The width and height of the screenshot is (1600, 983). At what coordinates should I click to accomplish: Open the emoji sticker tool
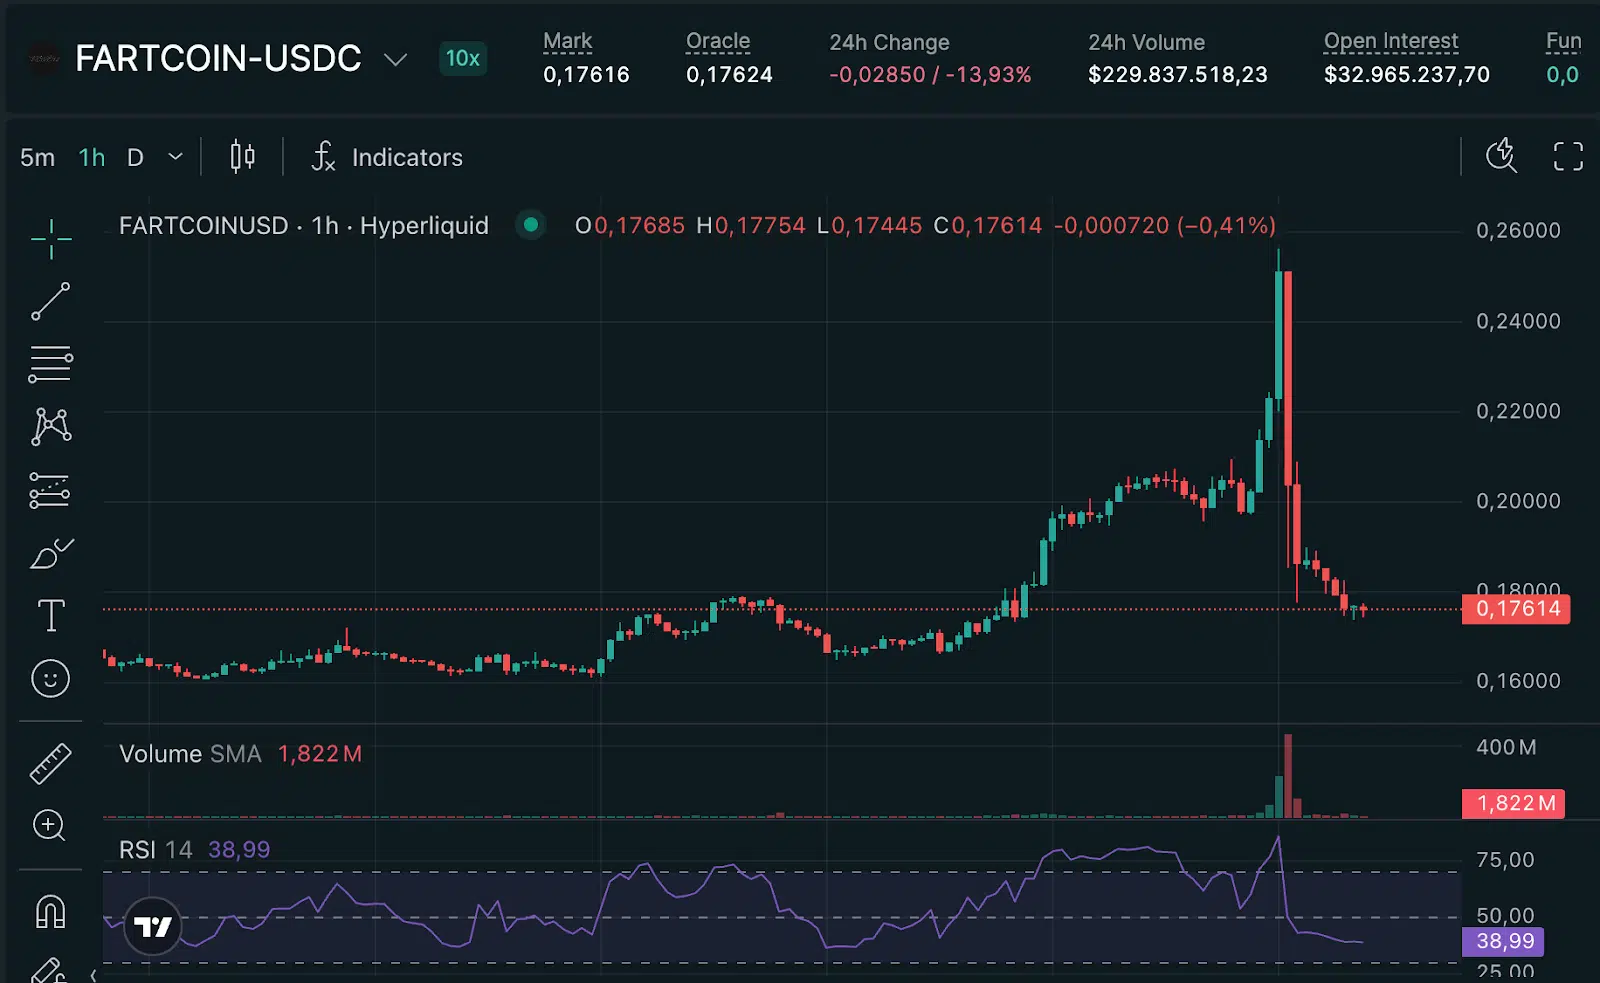coord(49,678)
